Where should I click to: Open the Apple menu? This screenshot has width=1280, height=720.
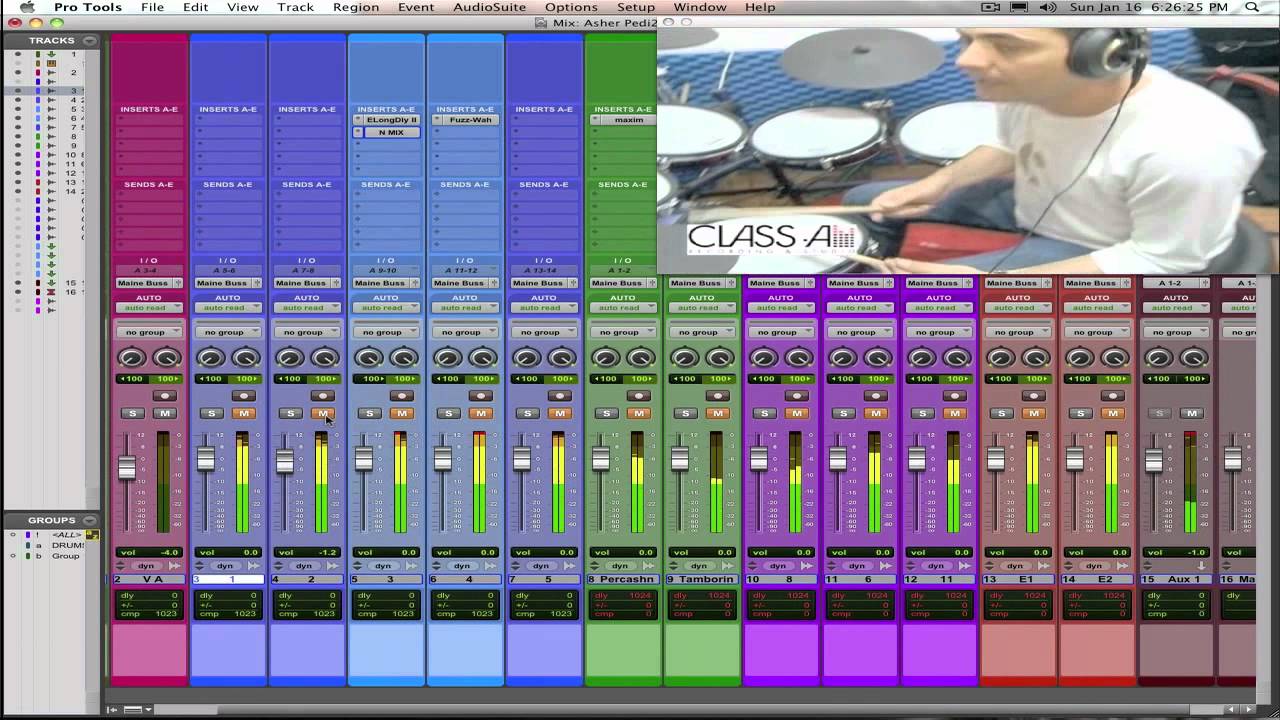click(27, 7)
